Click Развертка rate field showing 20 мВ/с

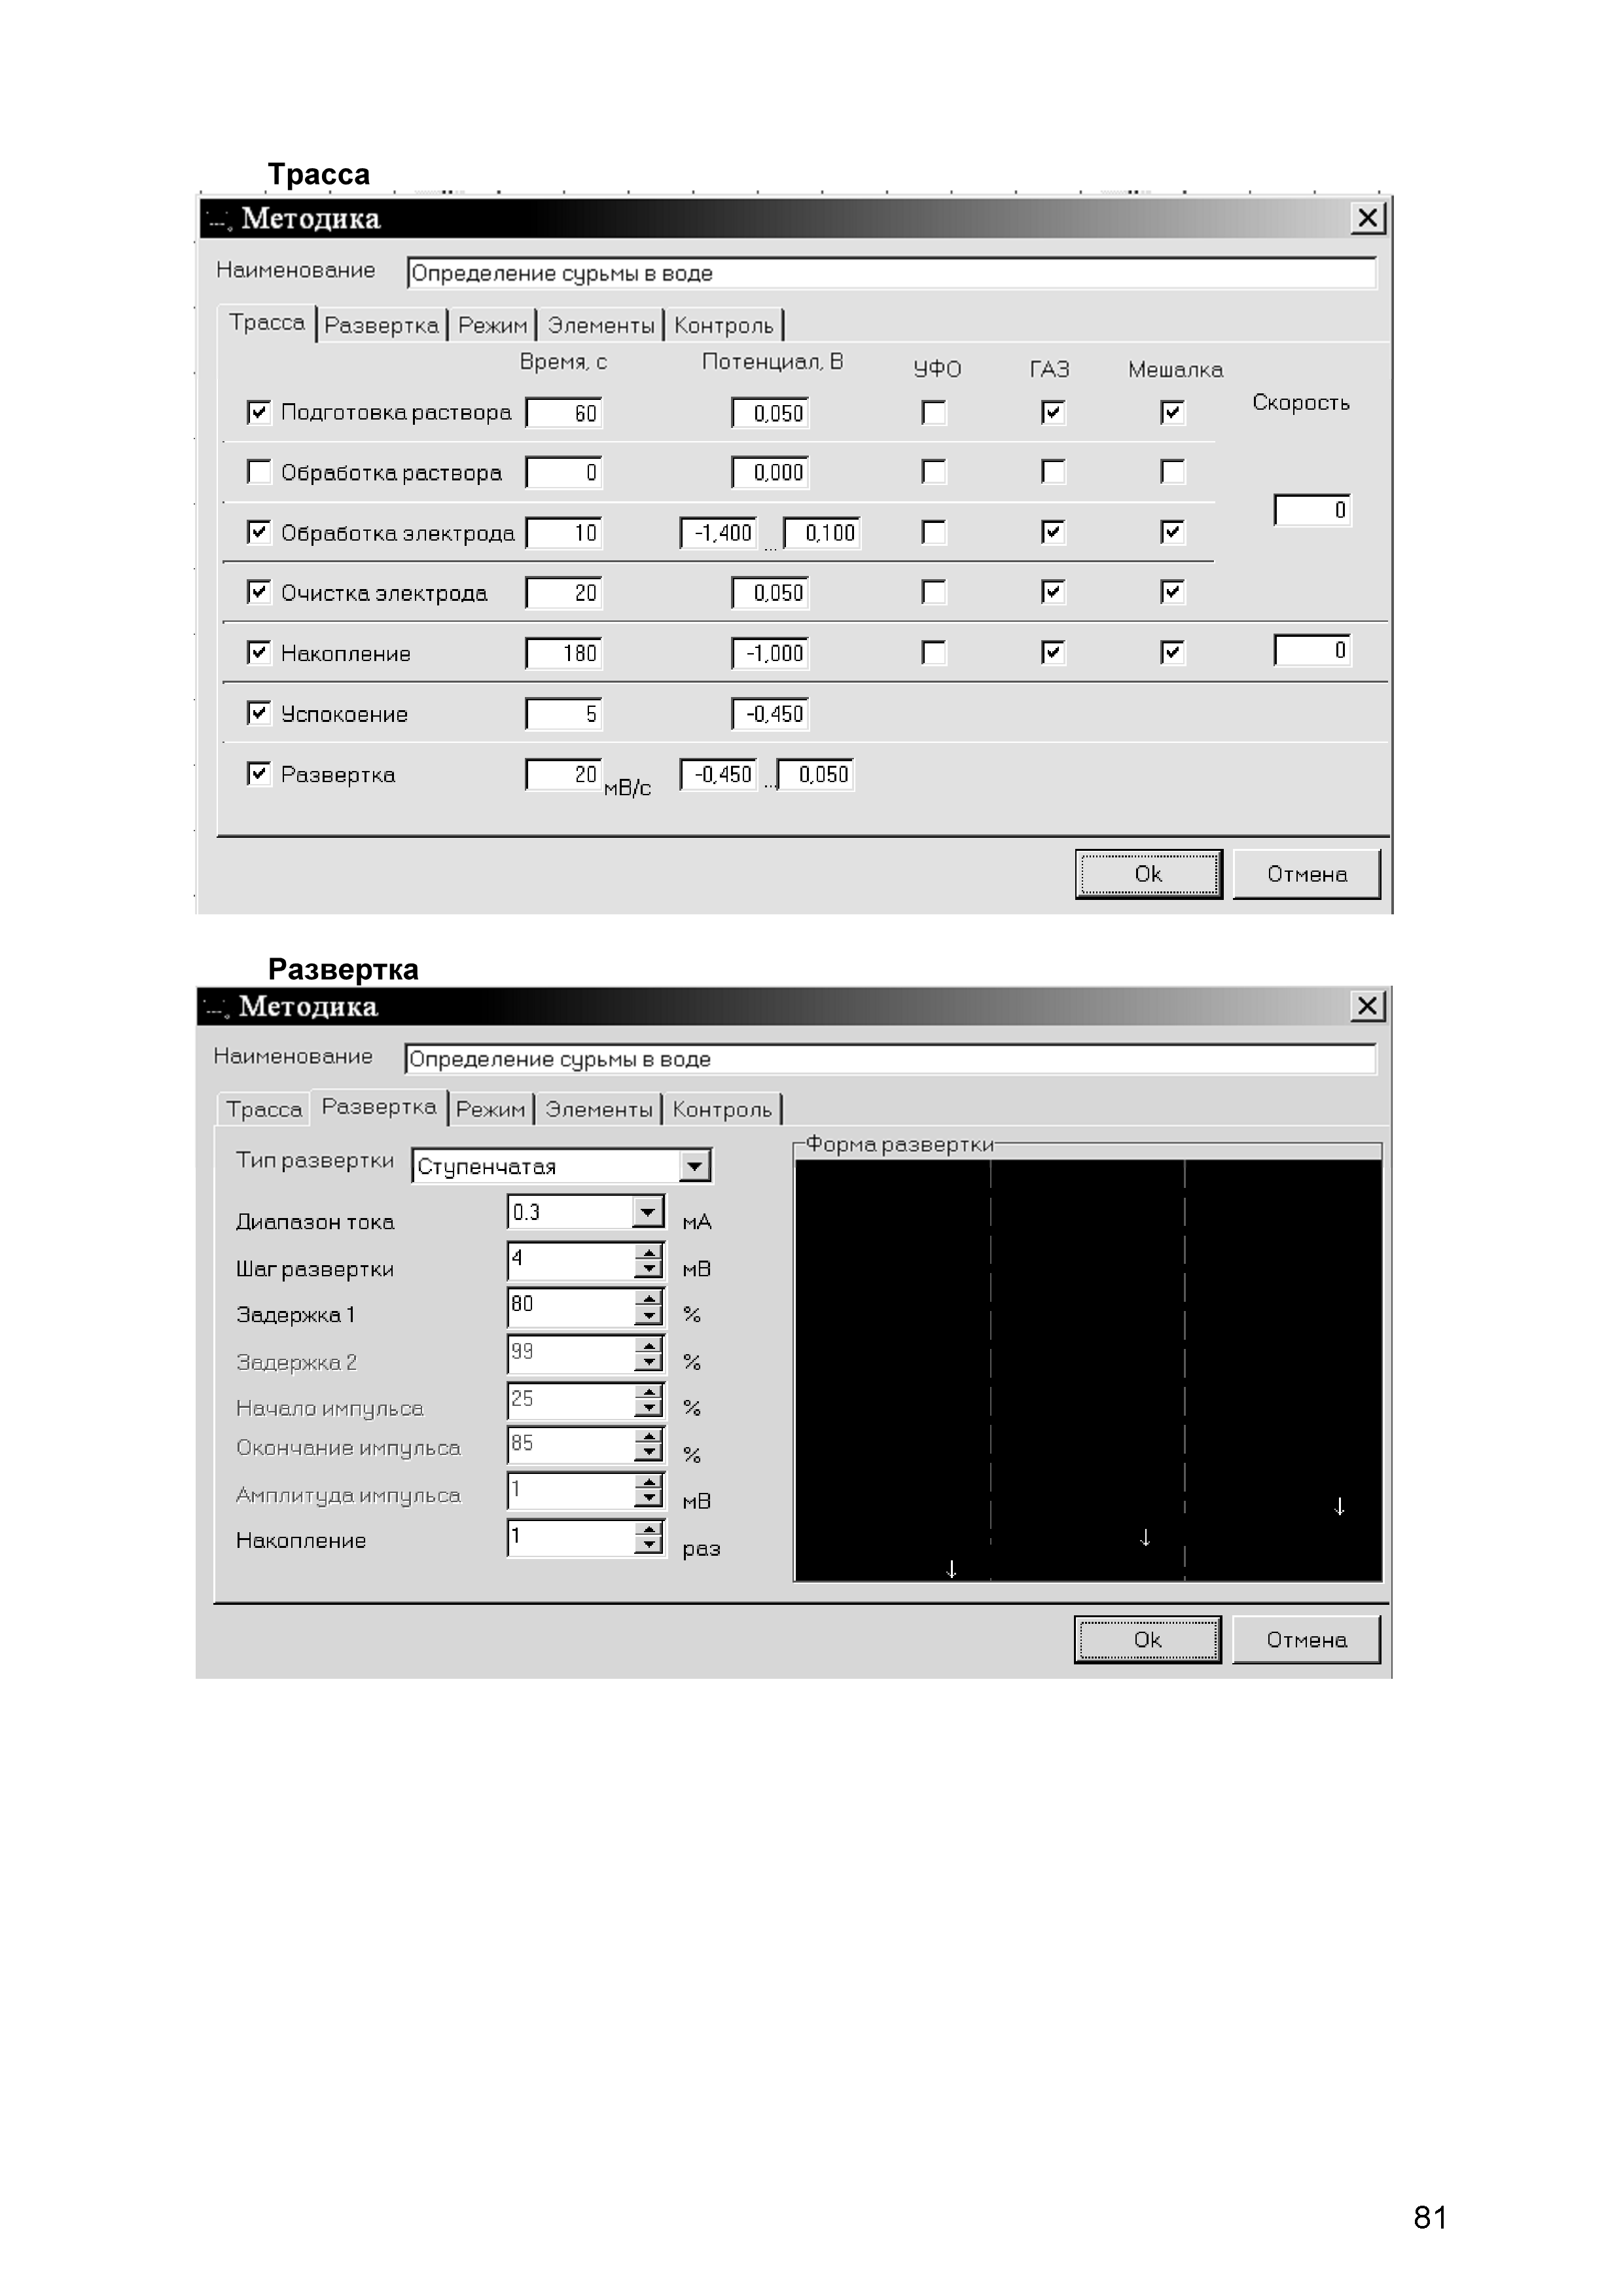(564, 774)
